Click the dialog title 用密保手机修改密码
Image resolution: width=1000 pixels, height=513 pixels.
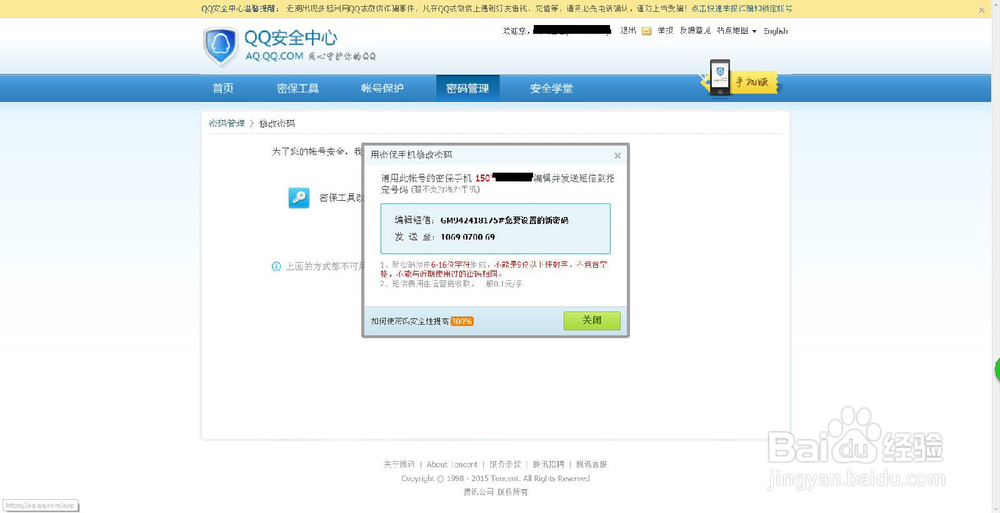(x=412, y=155)
